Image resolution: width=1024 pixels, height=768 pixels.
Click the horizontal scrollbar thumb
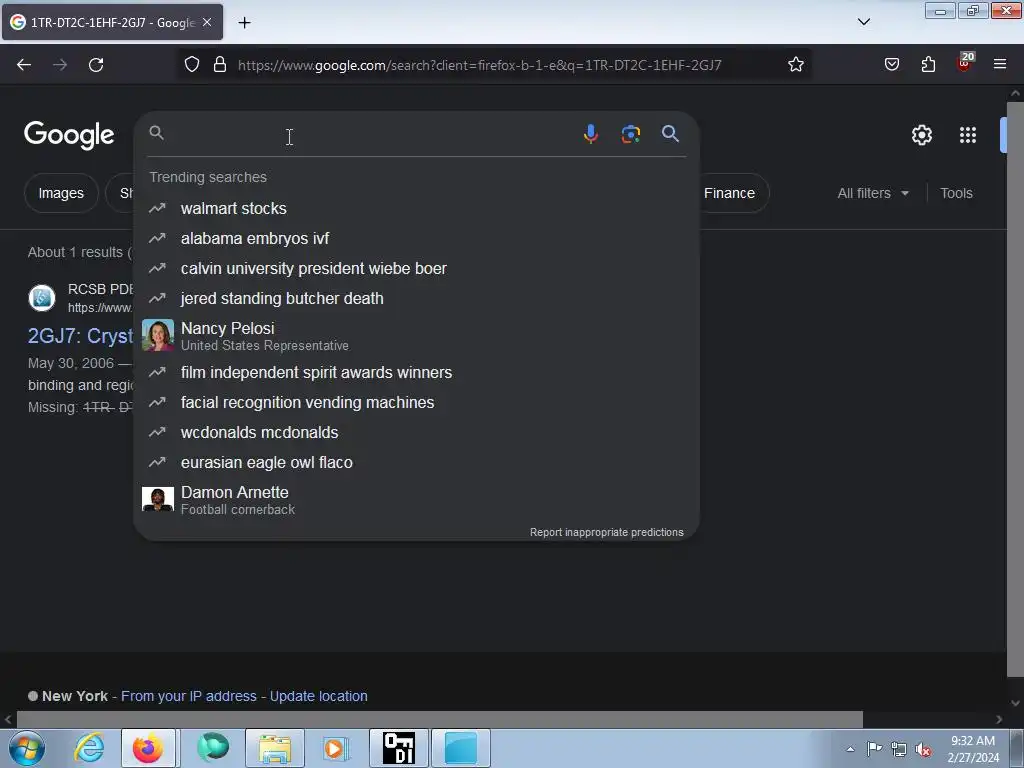tap(440, 719)
